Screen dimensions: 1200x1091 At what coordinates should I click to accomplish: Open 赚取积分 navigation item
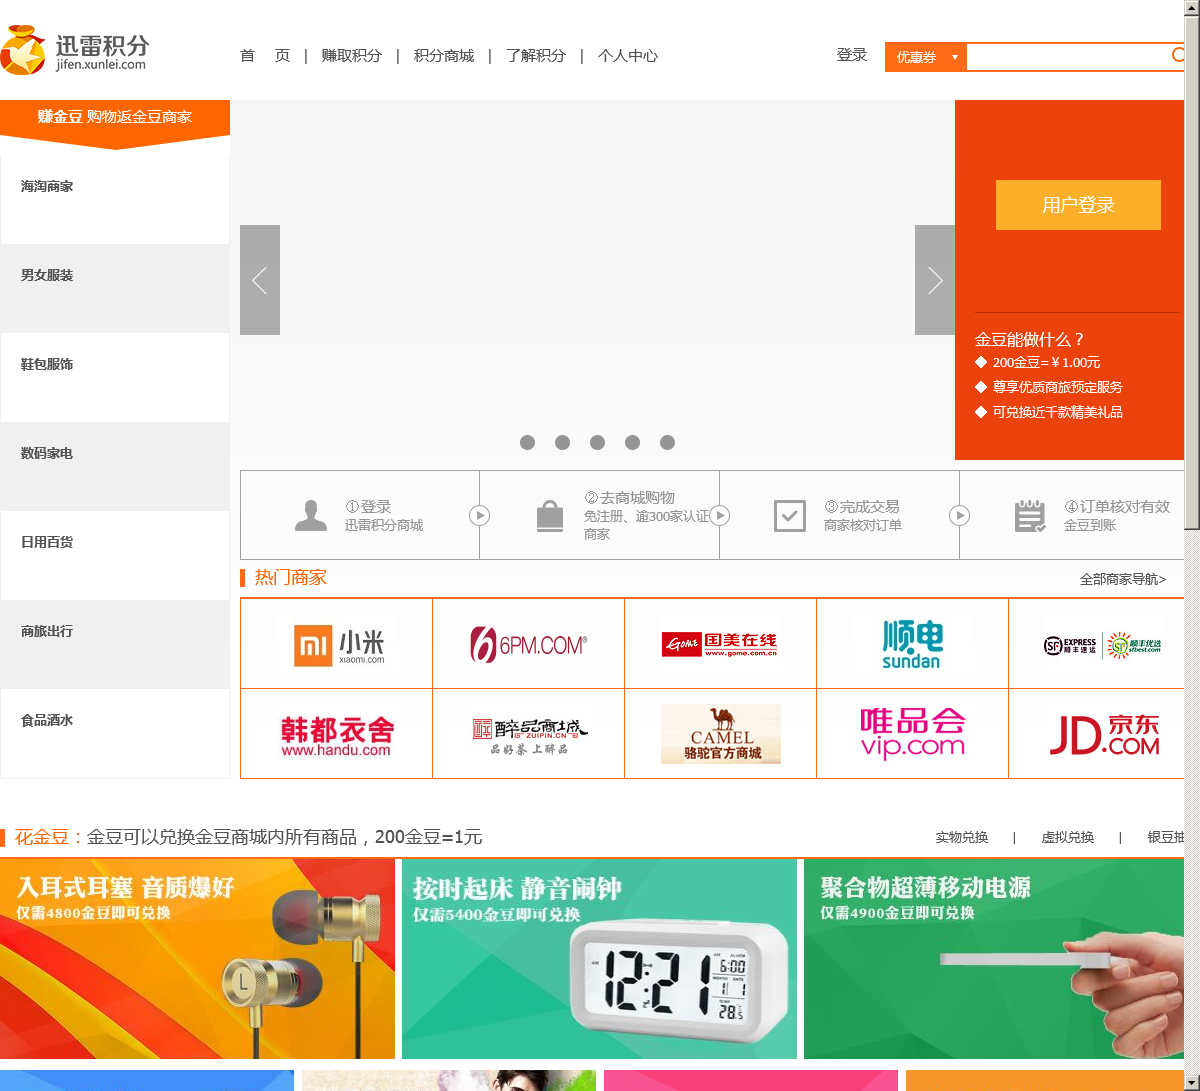coord(351,56)
